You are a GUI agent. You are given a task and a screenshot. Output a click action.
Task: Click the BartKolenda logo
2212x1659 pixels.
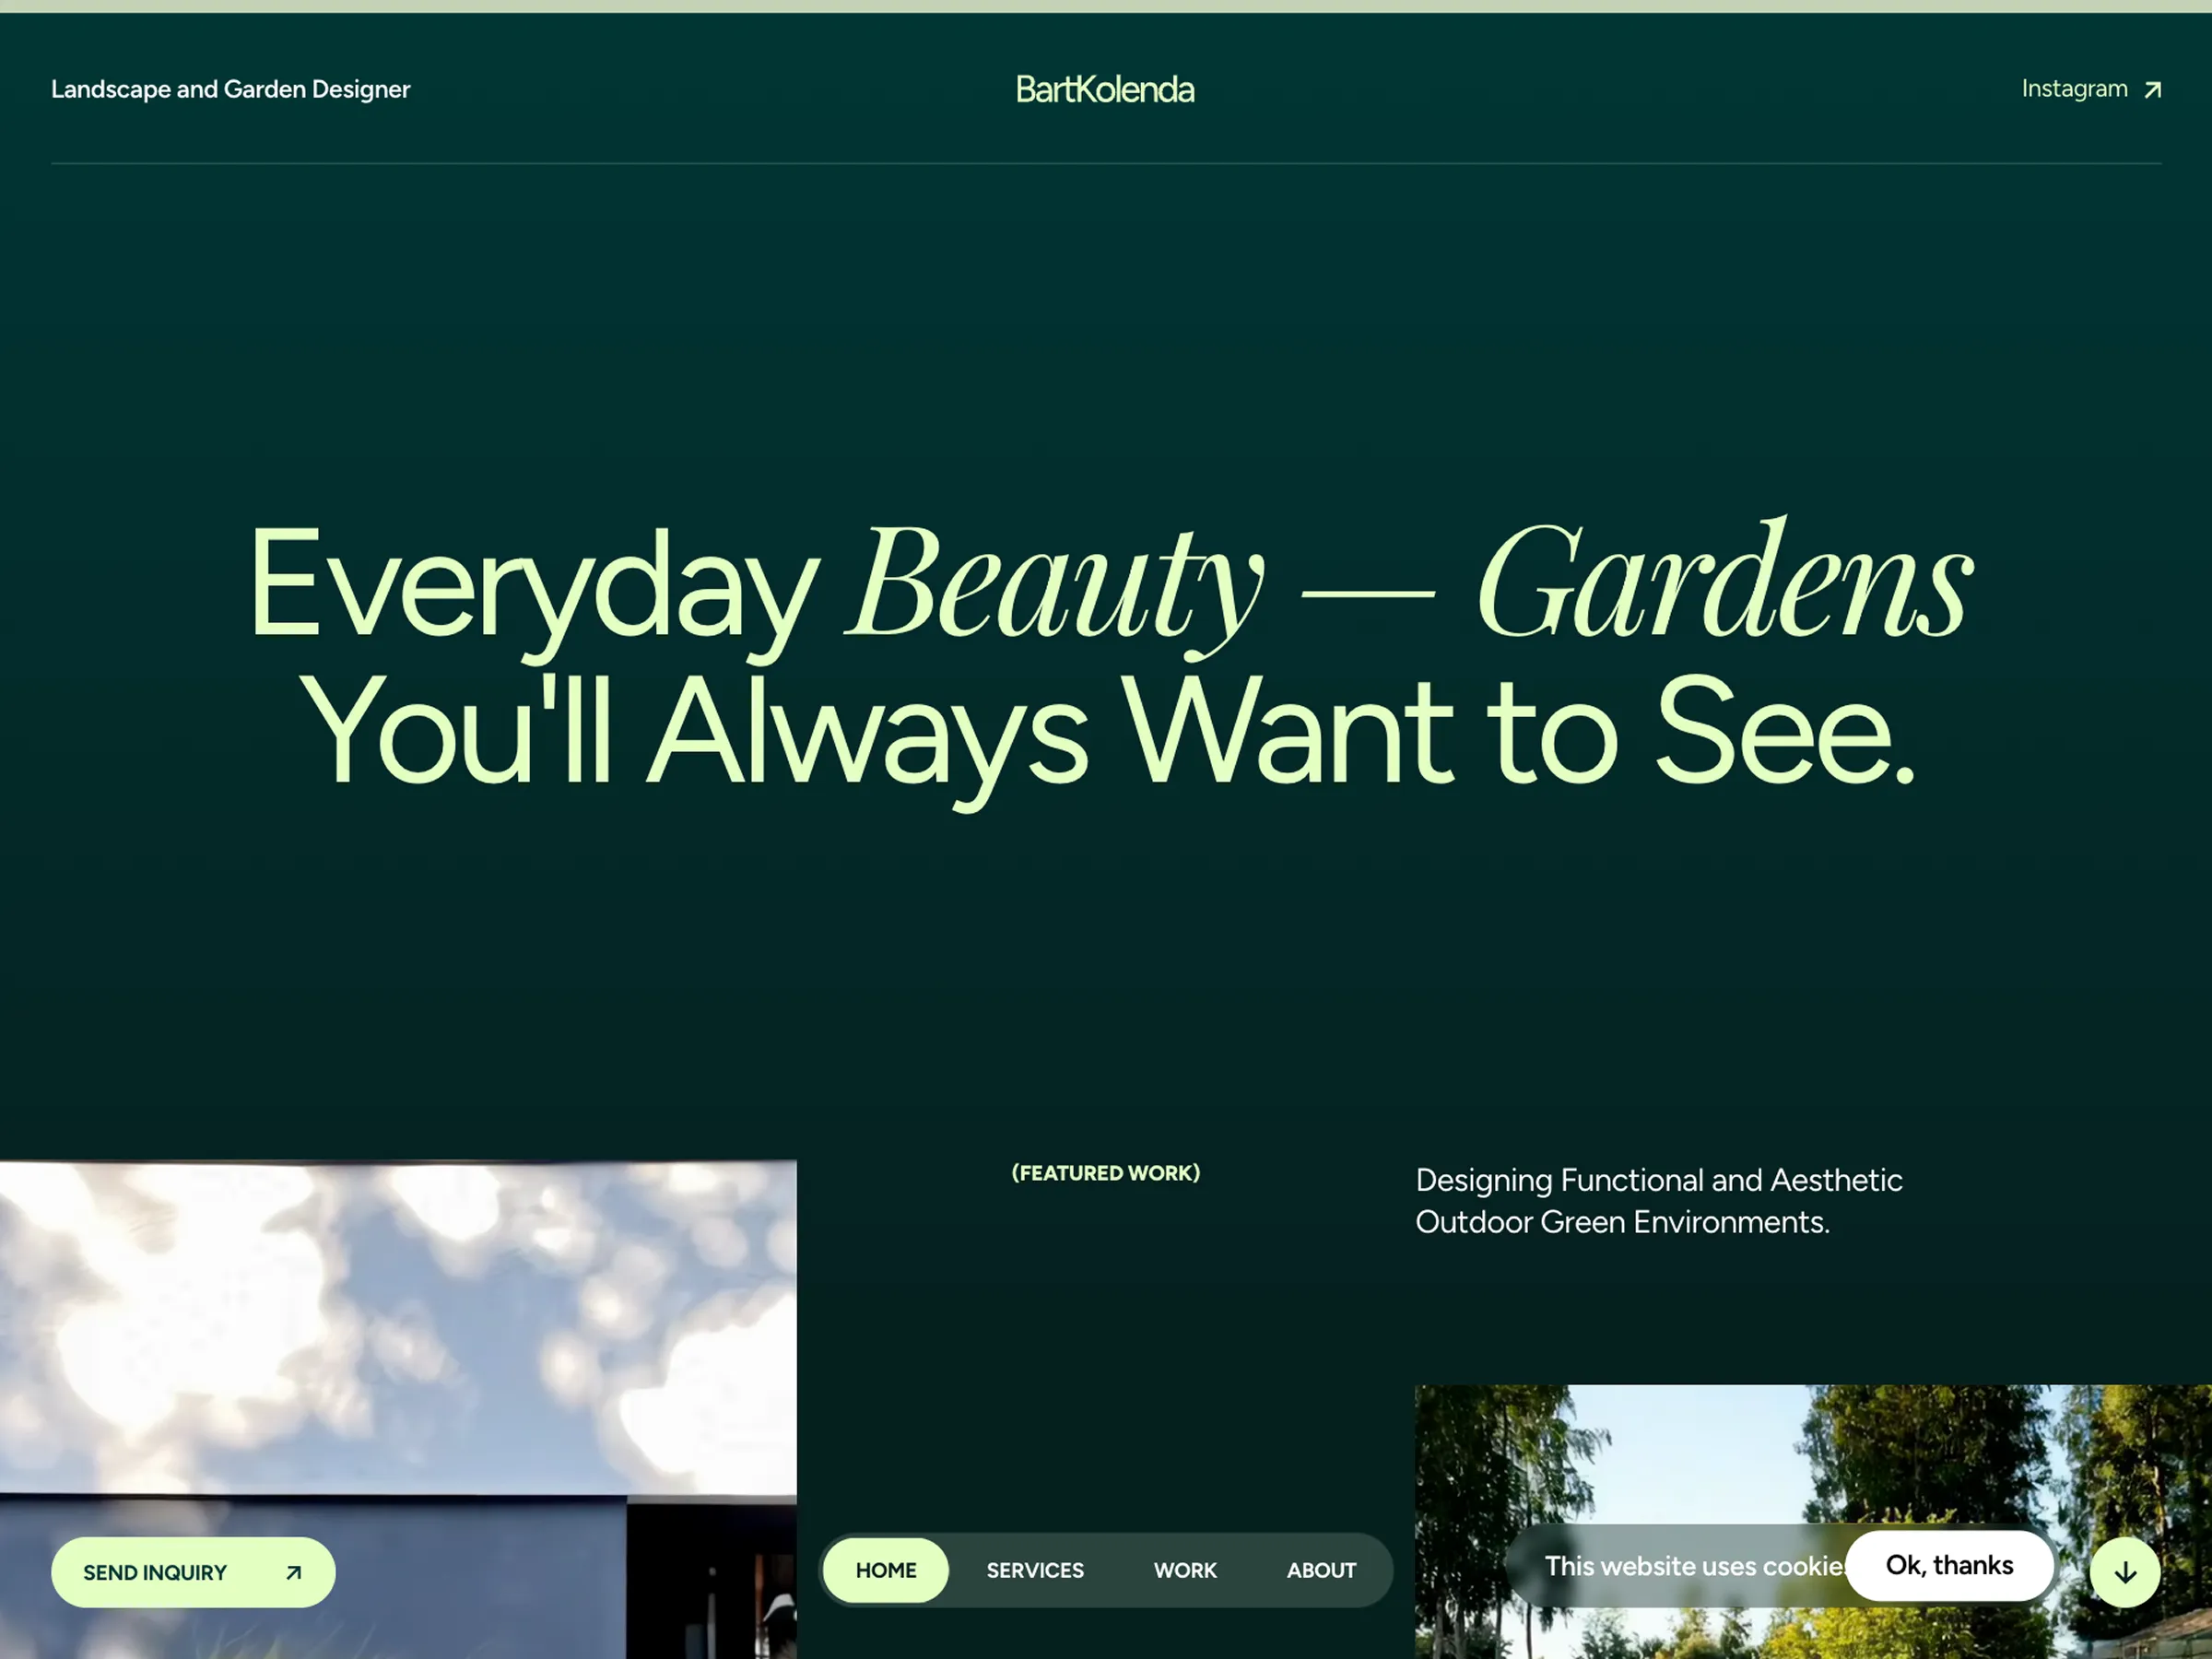point(1105,90)
